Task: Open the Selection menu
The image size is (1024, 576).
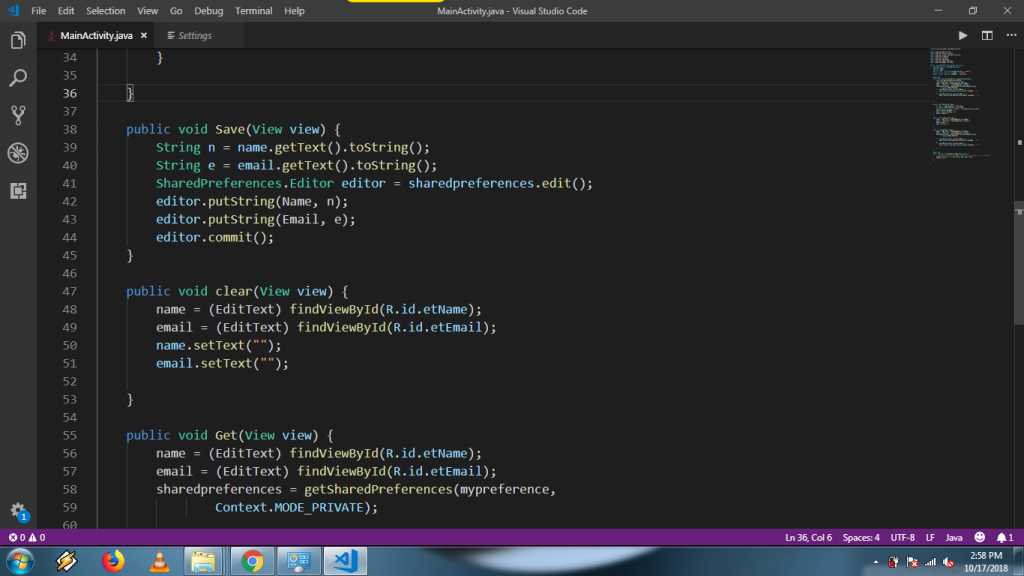Action: (105, 11)
